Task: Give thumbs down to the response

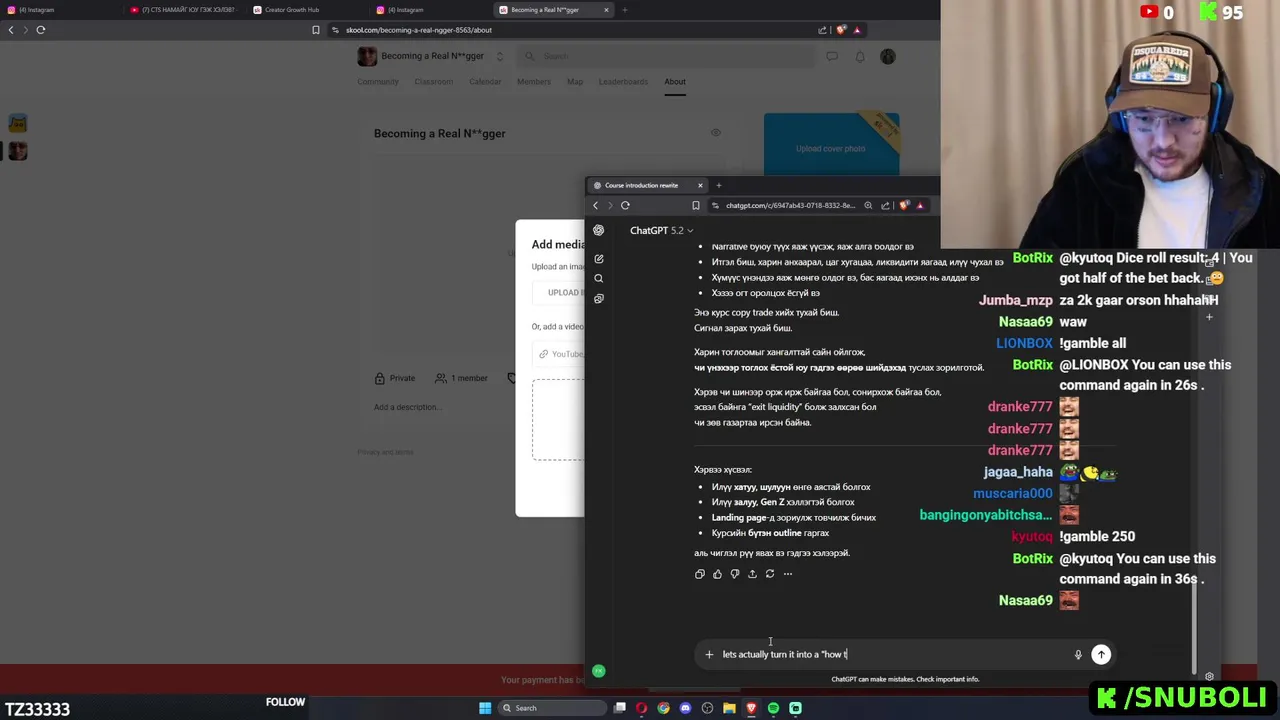Action: pyautogui.click(x=735, y=574)
